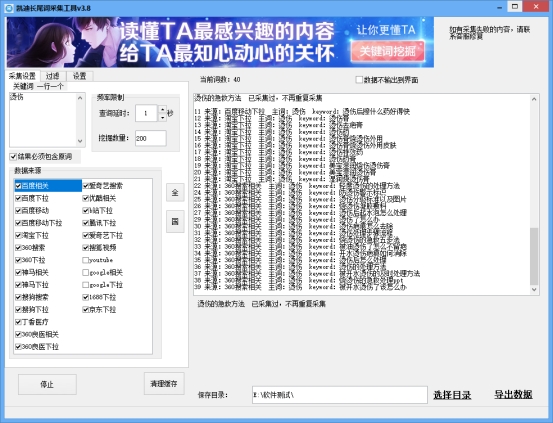The width and height of the screenshot is (553, 423).
Task: Select log line 11 from 百度移动下拉
Action: (x=302, y=112)
